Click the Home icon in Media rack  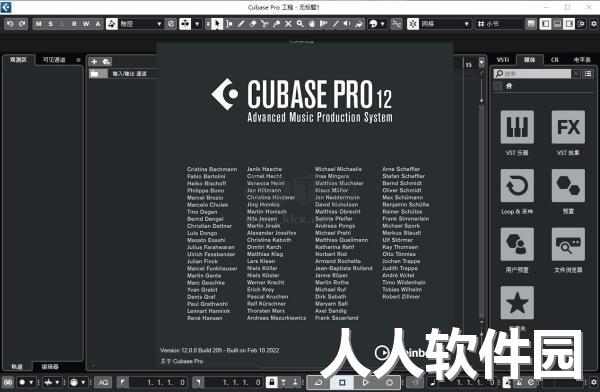[x=509, y=86]
